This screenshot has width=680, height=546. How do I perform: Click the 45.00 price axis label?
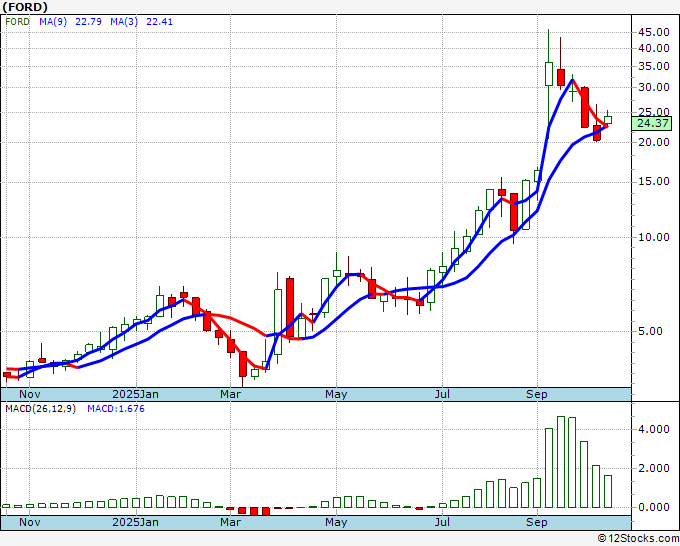tap(654, 32)
